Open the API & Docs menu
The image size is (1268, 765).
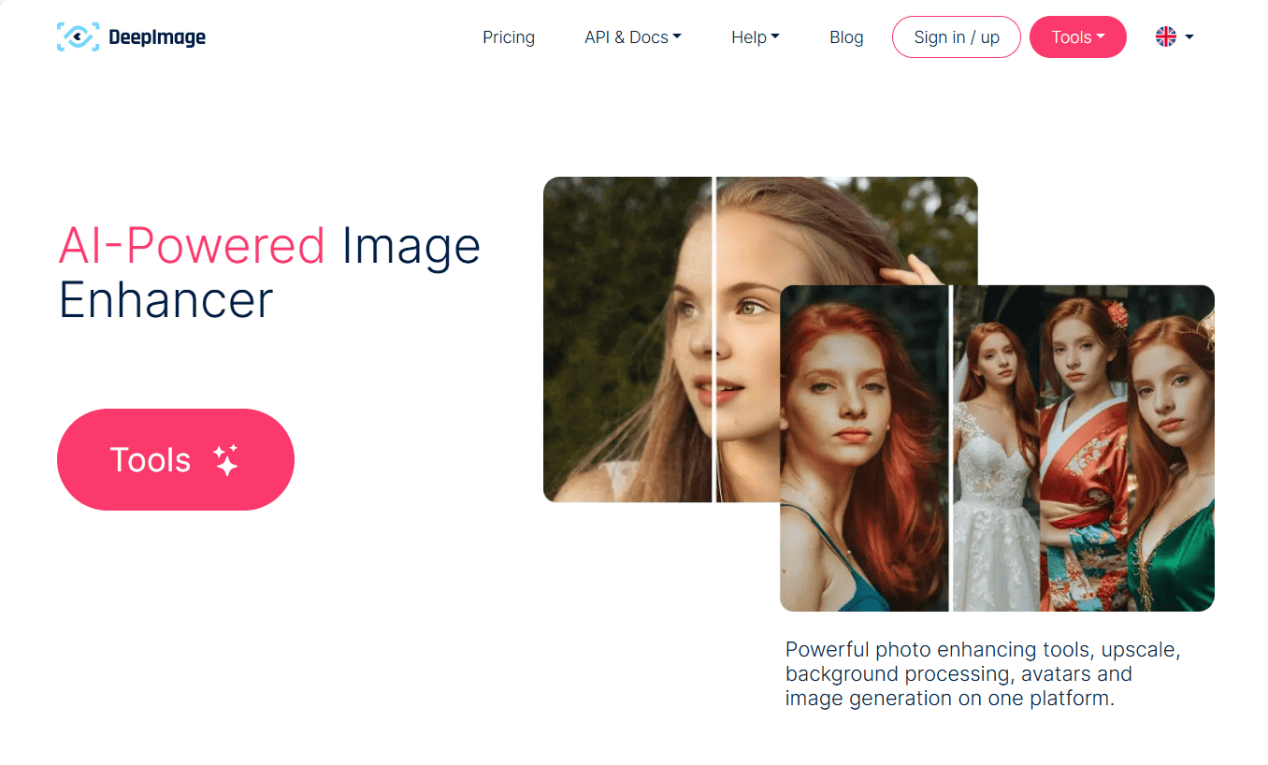point(626,37)
